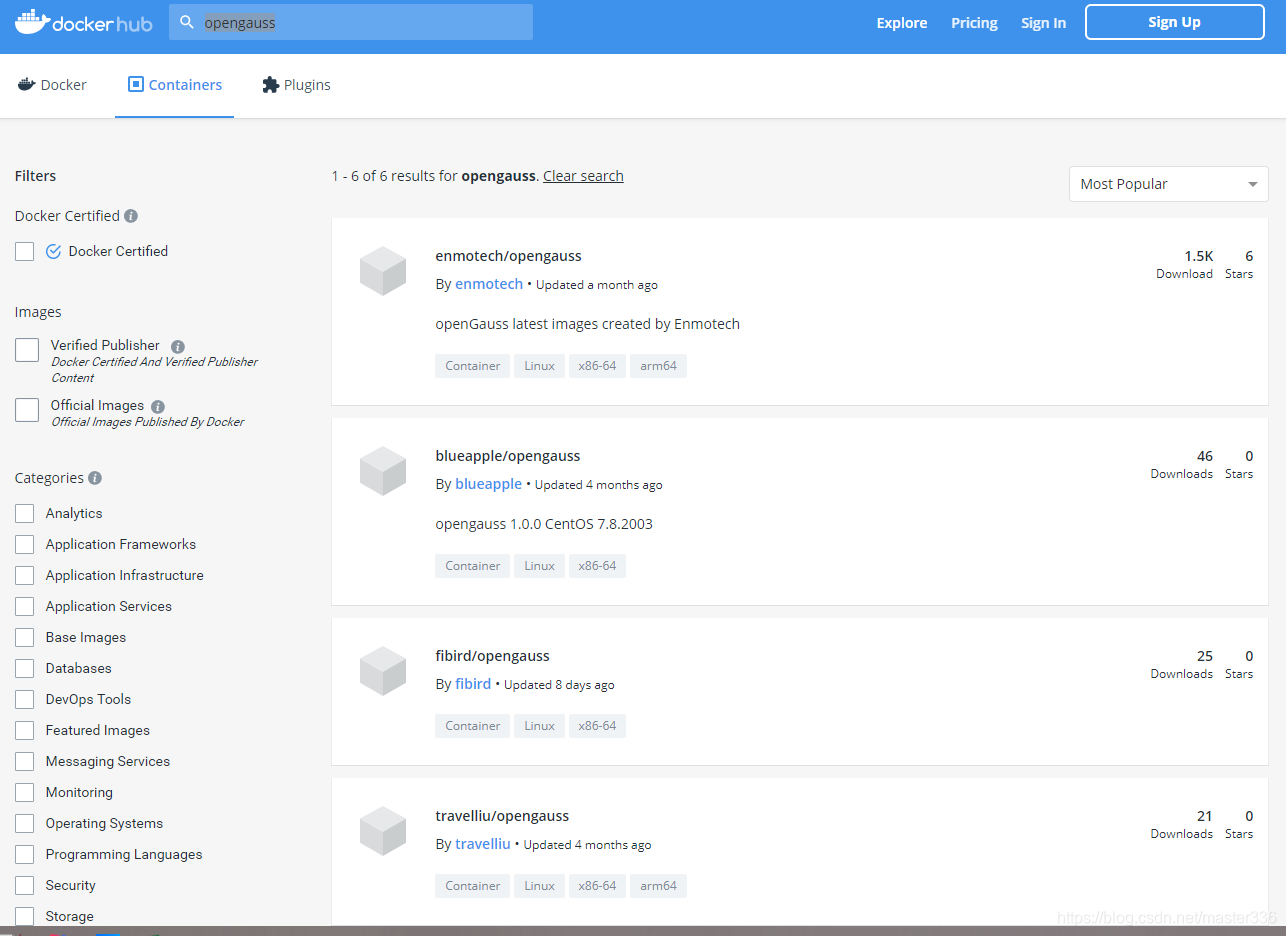Open the info icon next to Categories

pos(95,478)
